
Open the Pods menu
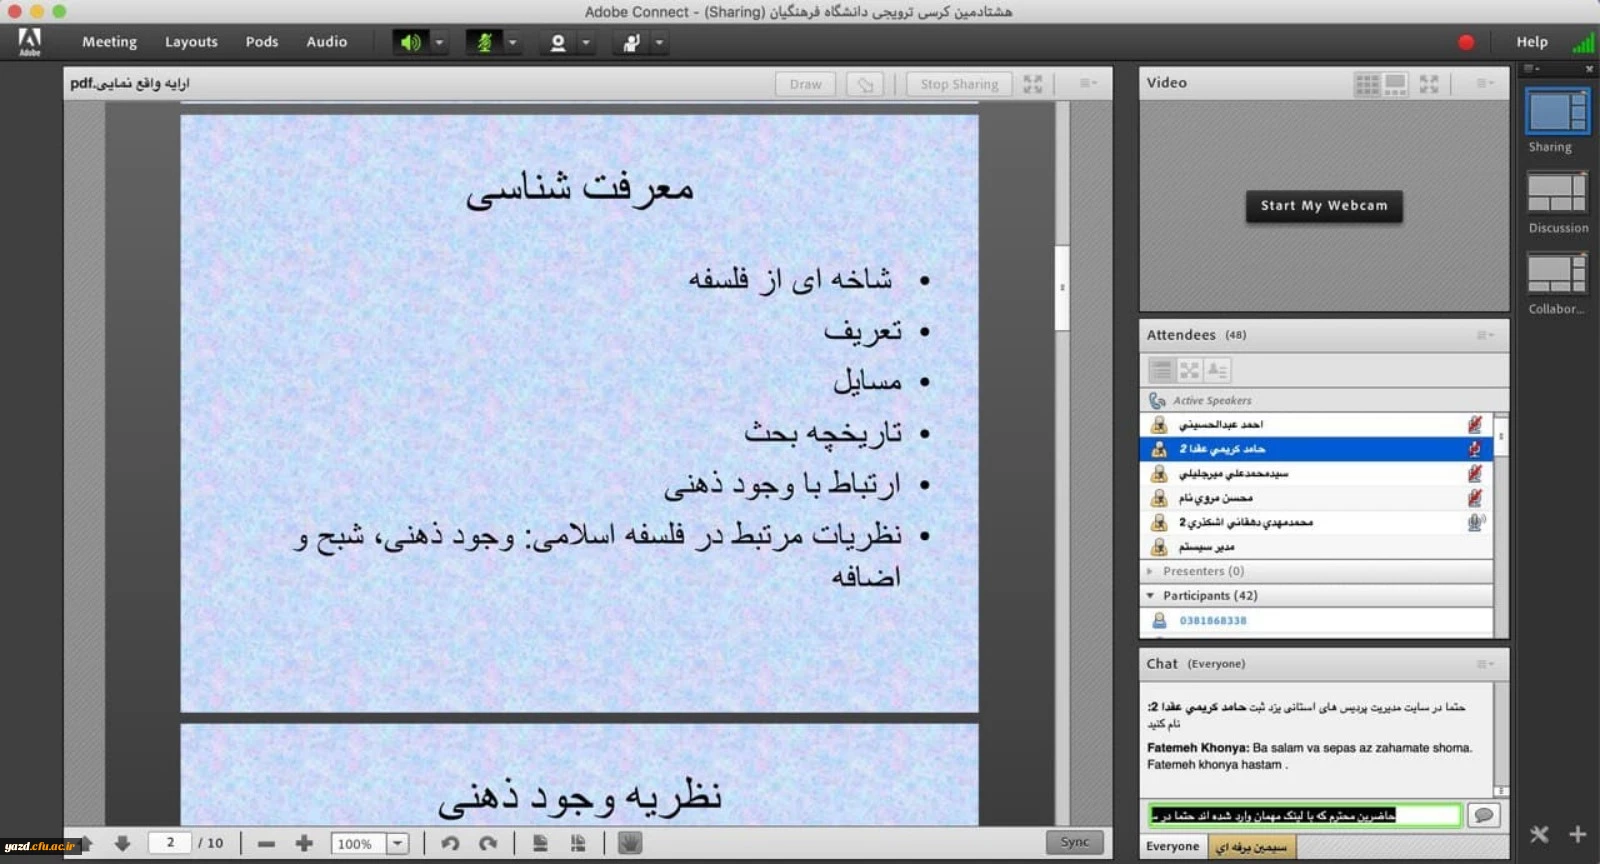(x=261, y=42)
